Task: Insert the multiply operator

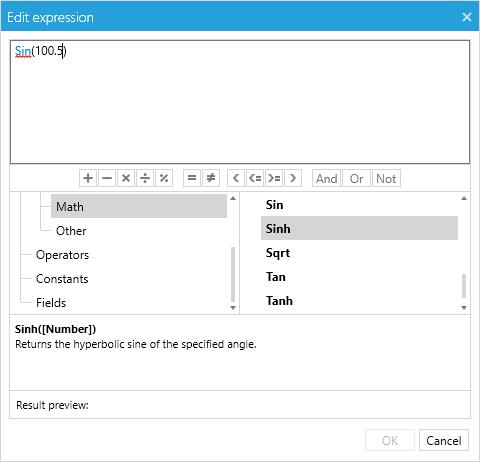Action: 126,178
